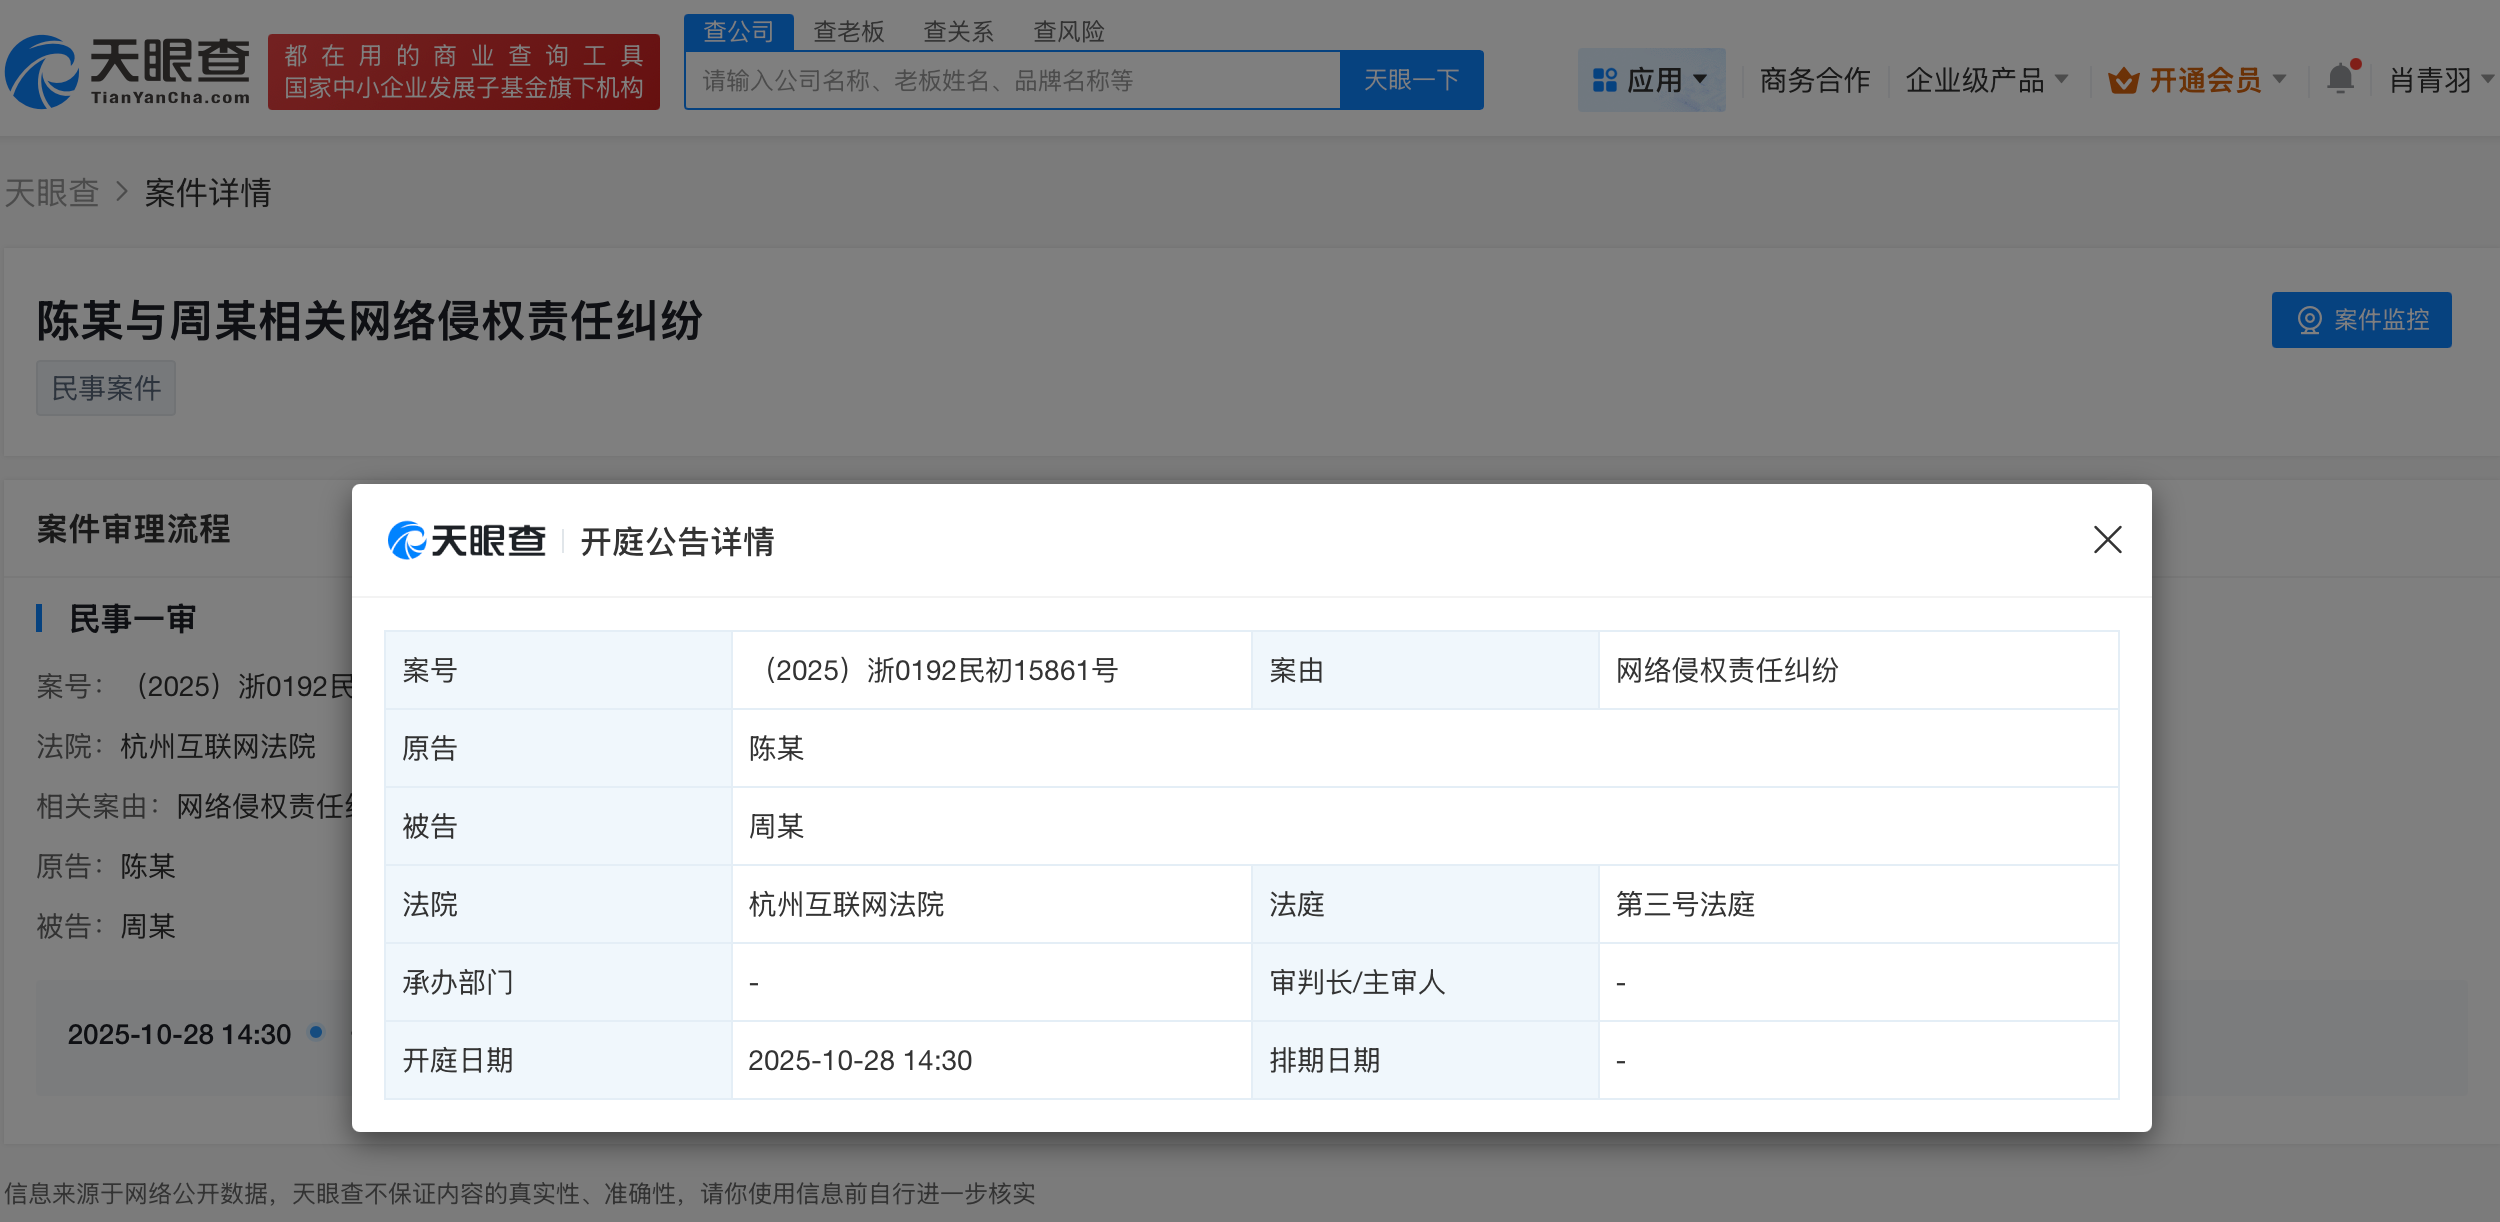2500x1222 pixels.
Task: Click the apps grid icon beside 应用
Action: (x=1604, y=78)
